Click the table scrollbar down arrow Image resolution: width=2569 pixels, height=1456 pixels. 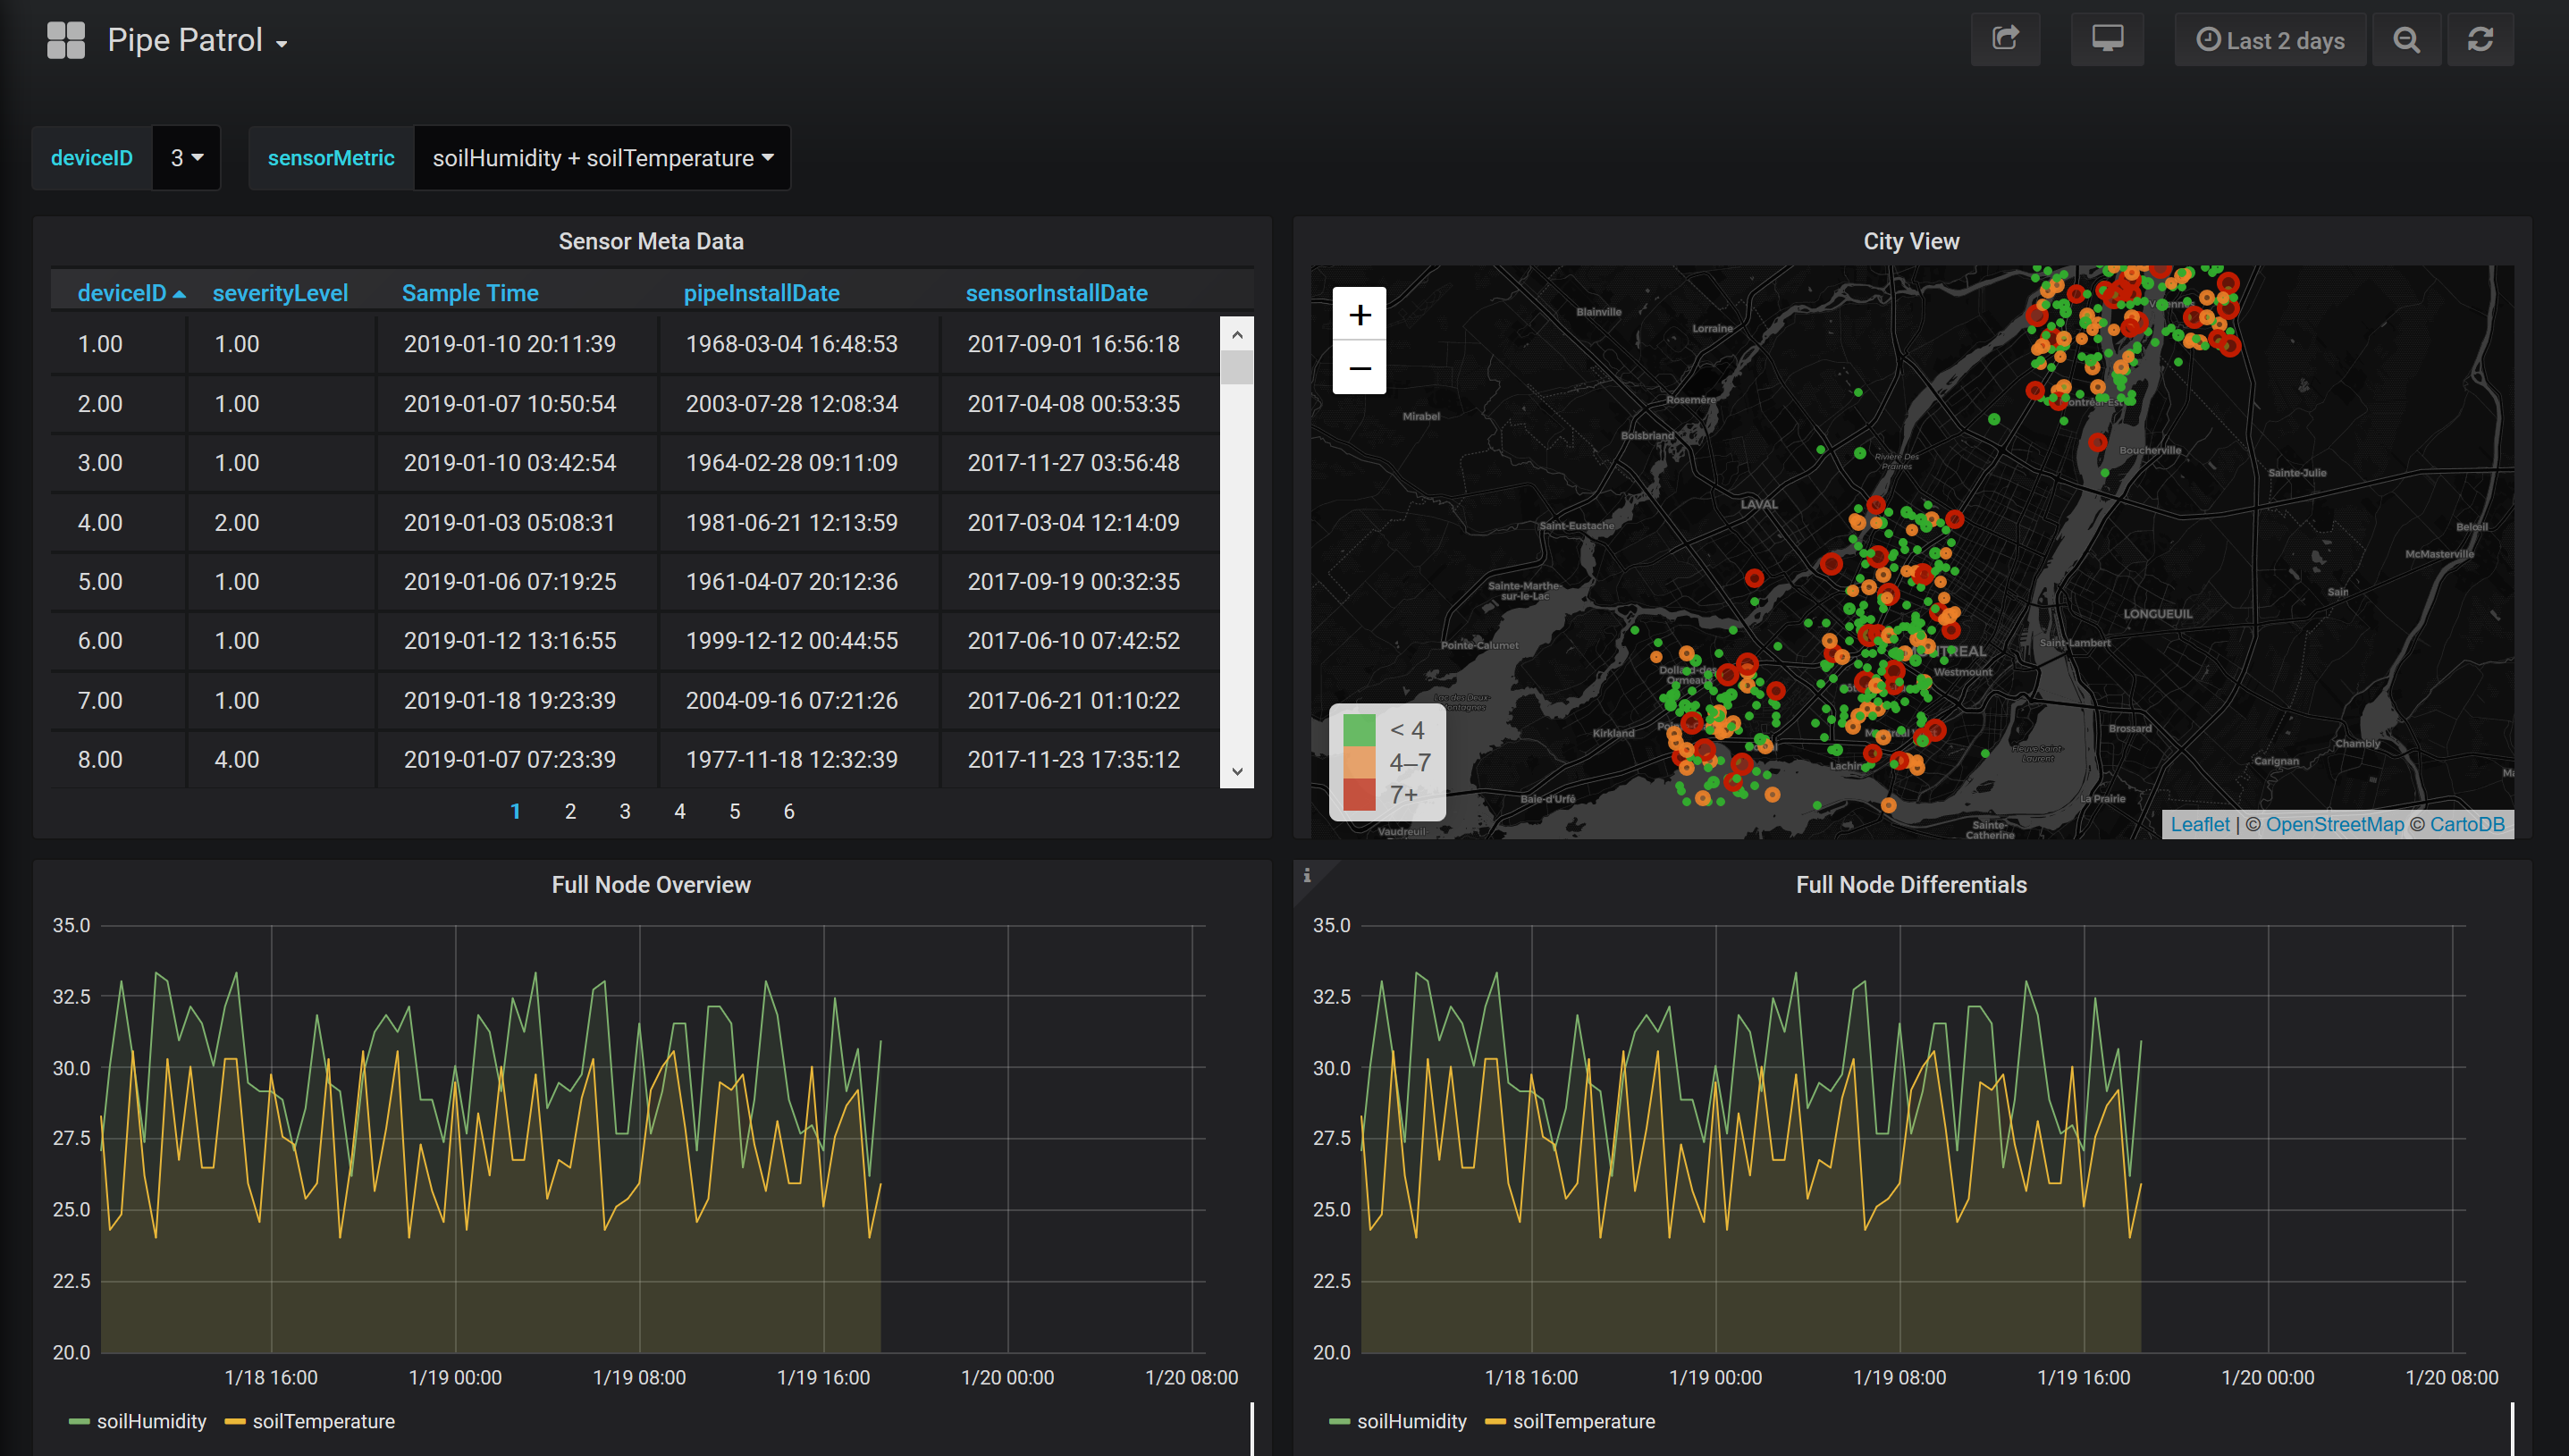pos(1237,771)
